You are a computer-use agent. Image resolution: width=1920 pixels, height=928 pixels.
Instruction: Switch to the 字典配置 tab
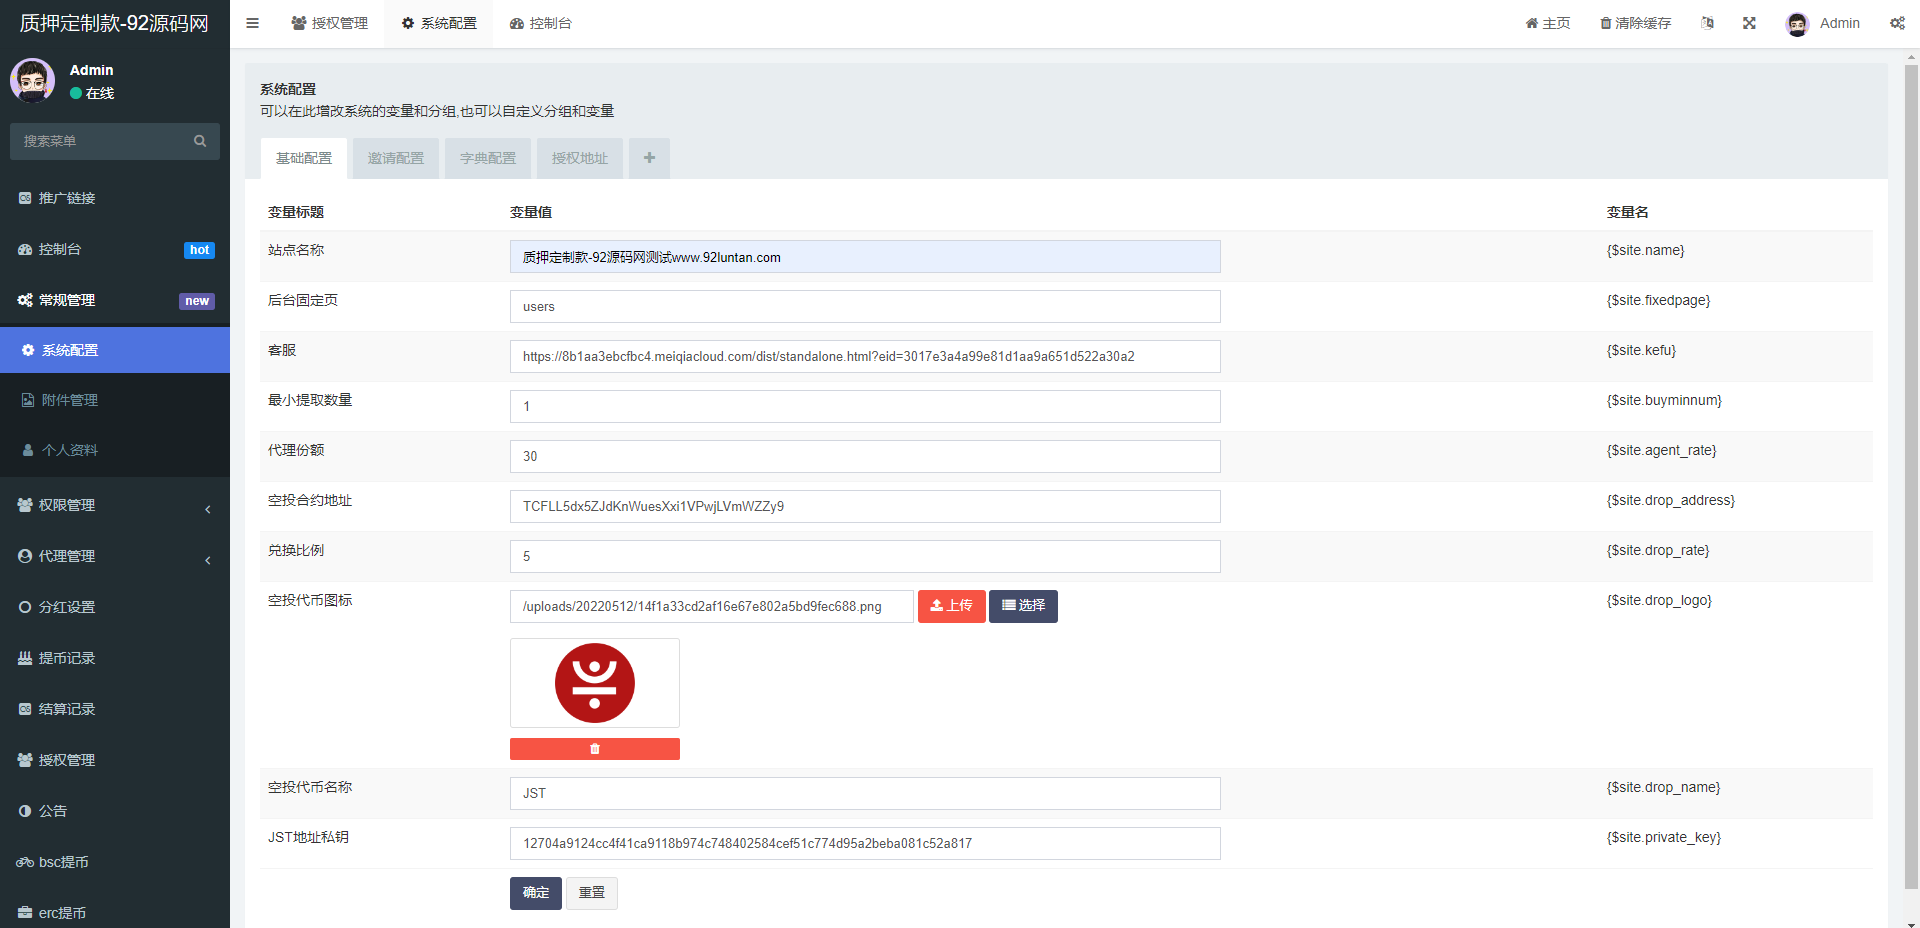pos(488,158)
